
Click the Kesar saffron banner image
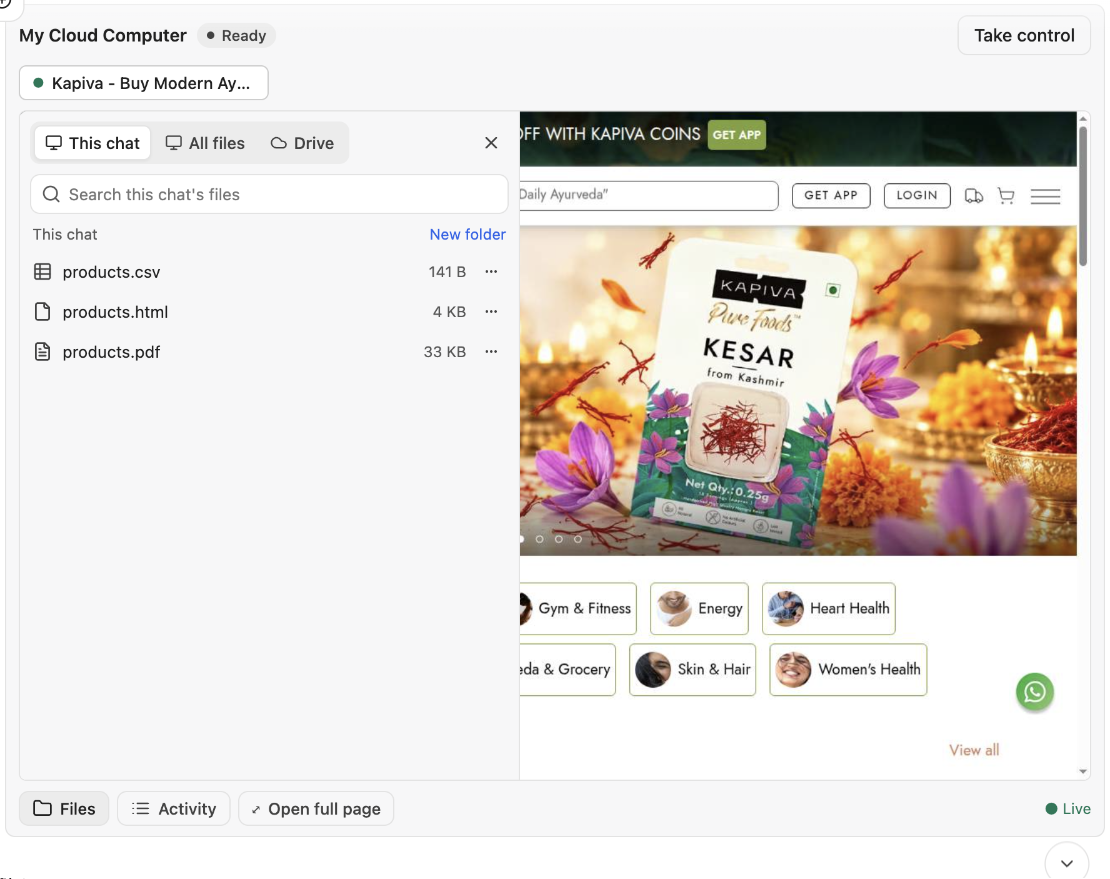tap(798, 391)
